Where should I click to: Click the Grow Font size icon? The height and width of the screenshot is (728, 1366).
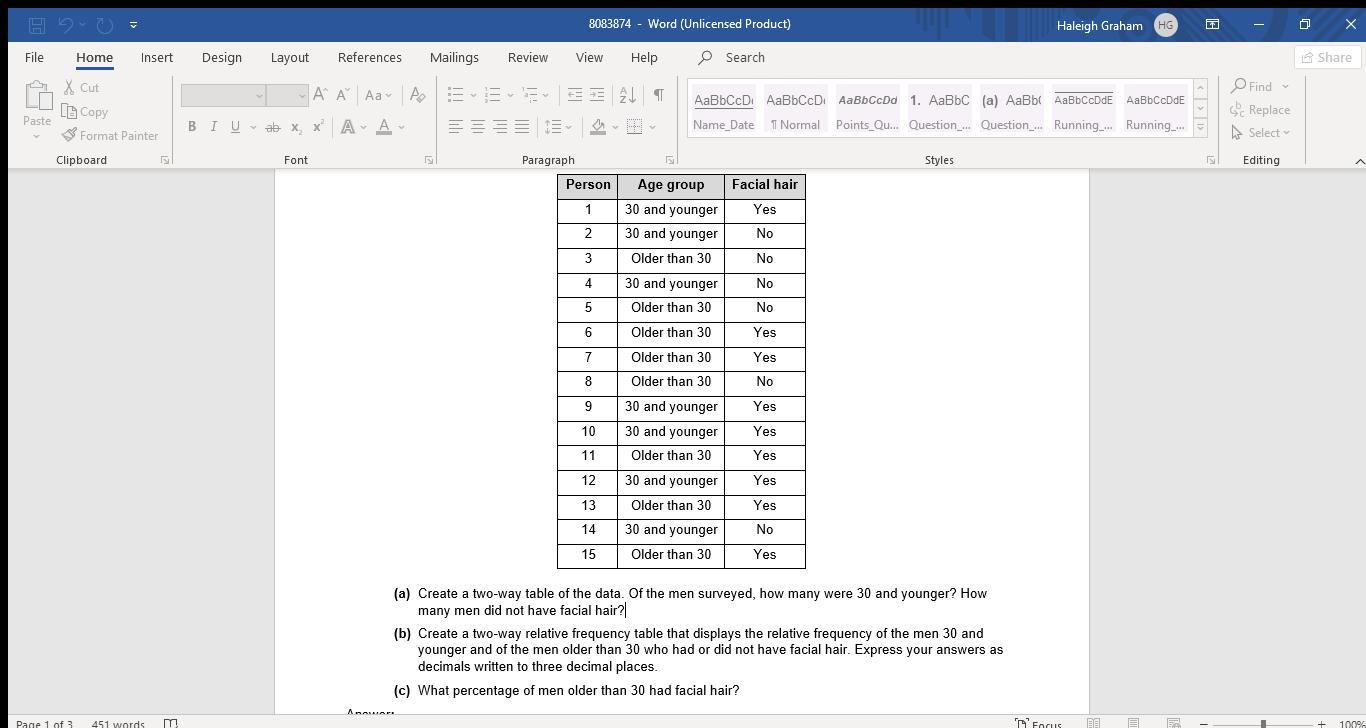(320, 95)
